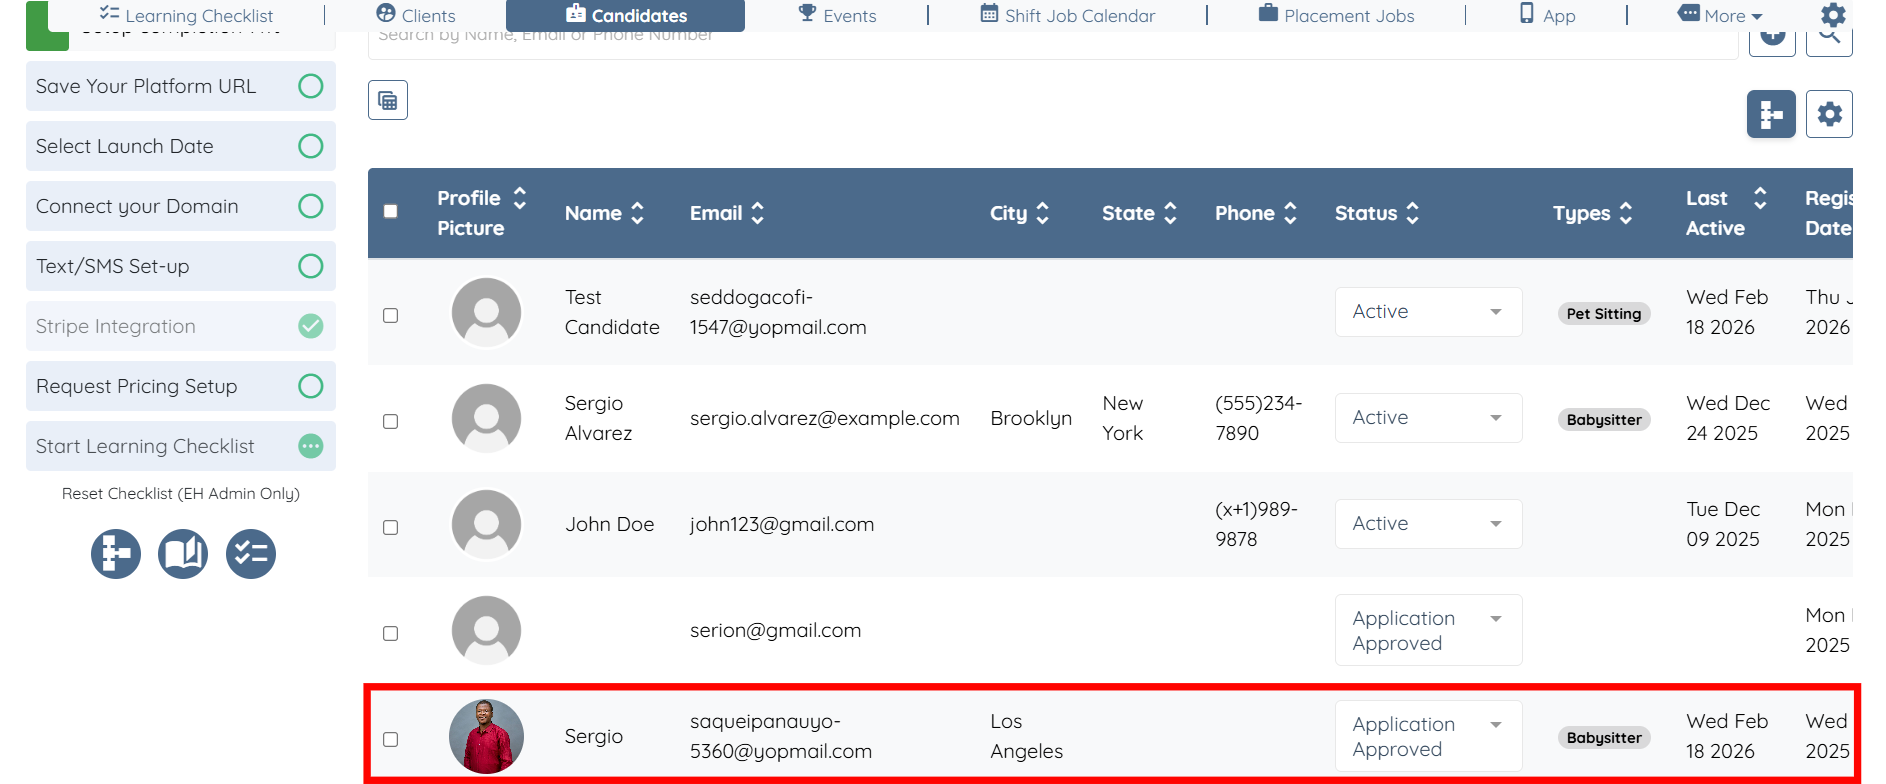Click John Doe's avatar placeholder
The width and height of the screenshot is (1886, 784).
(x=486, y=524)
